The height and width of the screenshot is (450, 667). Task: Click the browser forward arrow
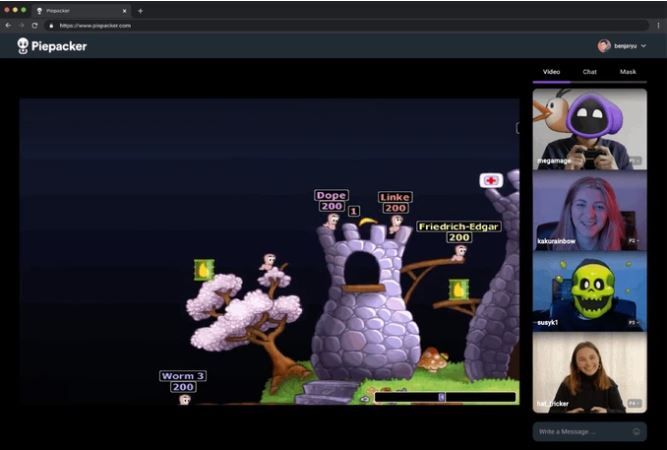point(21,26)
